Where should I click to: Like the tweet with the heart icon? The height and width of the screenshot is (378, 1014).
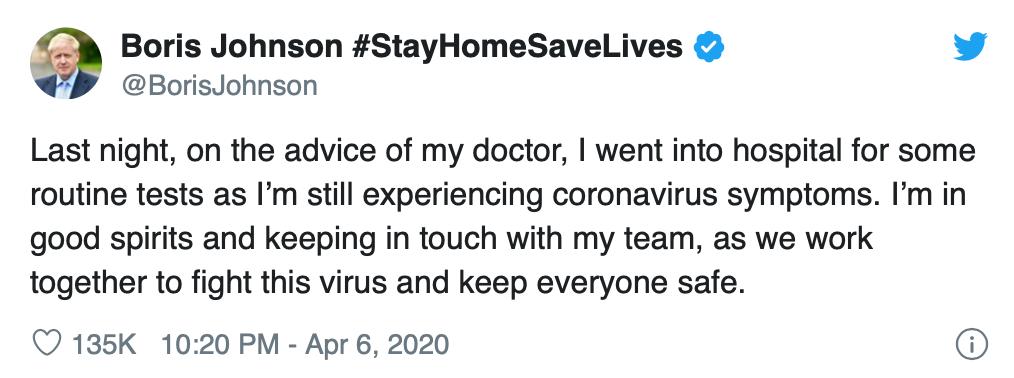pyautogui.click(x=47, y=343)
